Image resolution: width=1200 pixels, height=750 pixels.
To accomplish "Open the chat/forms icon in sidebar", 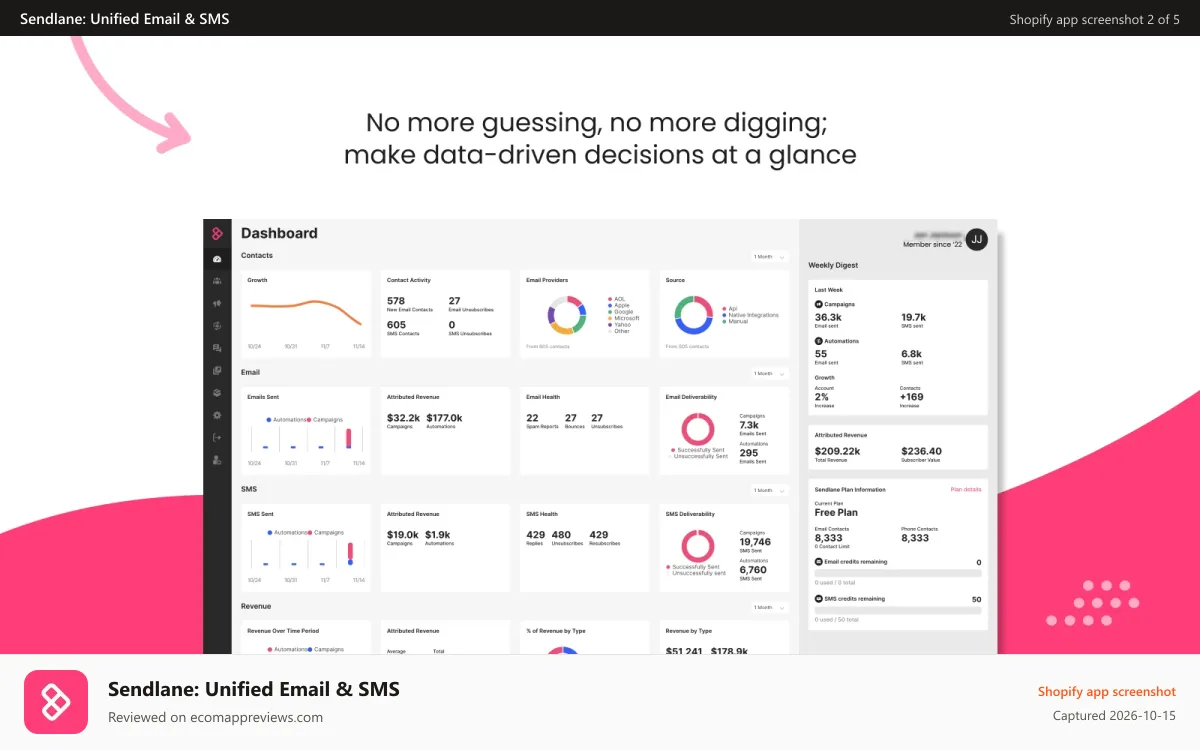I will tap(217, 348).
